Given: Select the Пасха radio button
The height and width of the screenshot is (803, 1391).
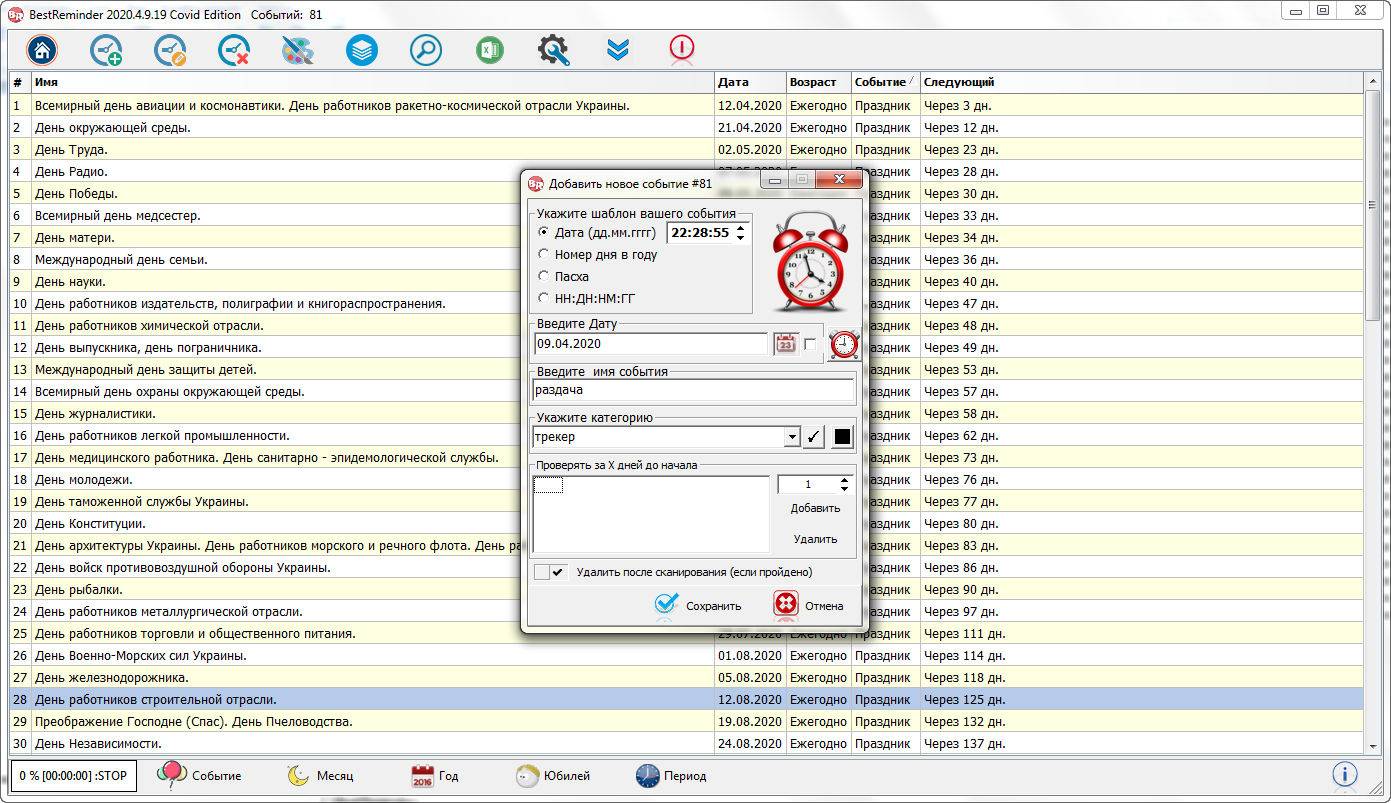Looking at the screenshot, I should 544,276.
